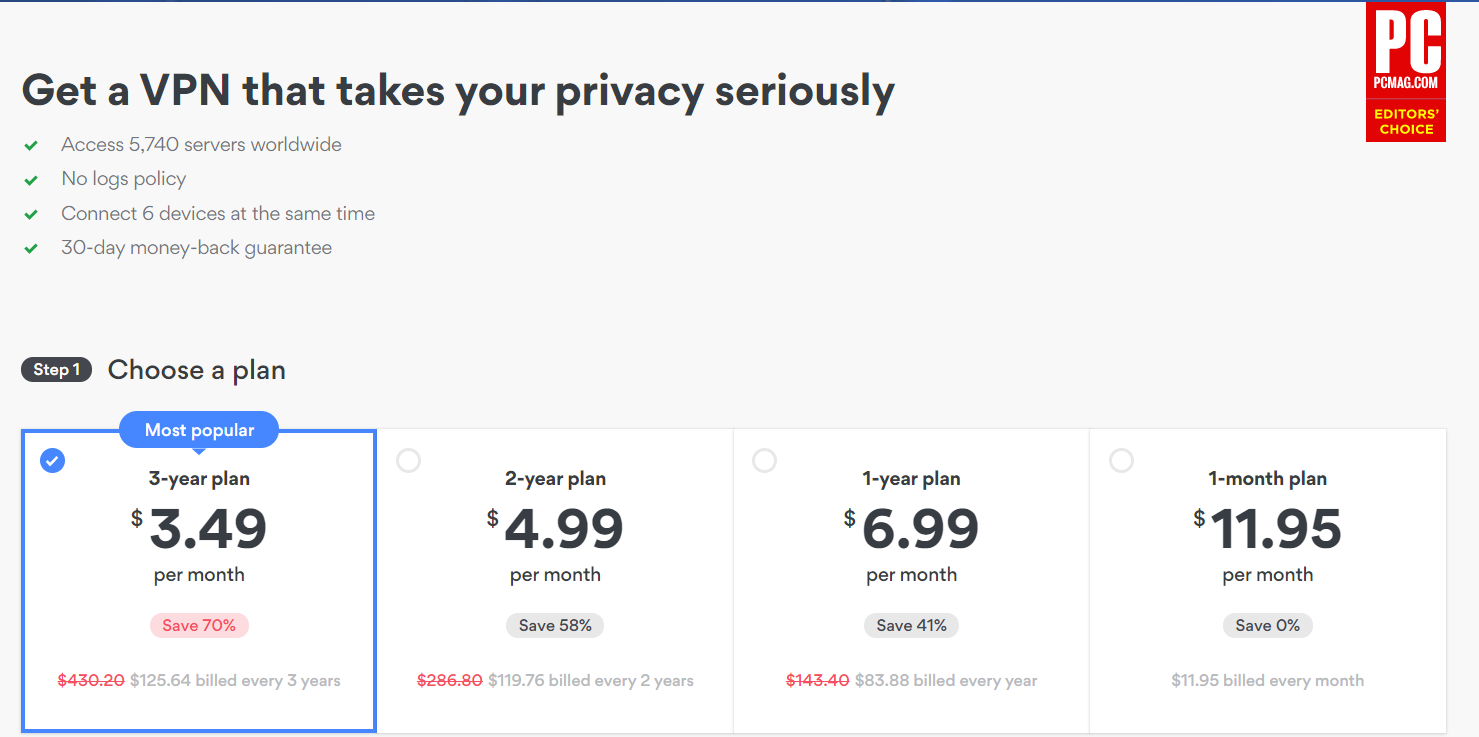The width and height of the screenshot is (1479, 737).
Task: Click the checkmark beside No logs policy
Action: 31,180
